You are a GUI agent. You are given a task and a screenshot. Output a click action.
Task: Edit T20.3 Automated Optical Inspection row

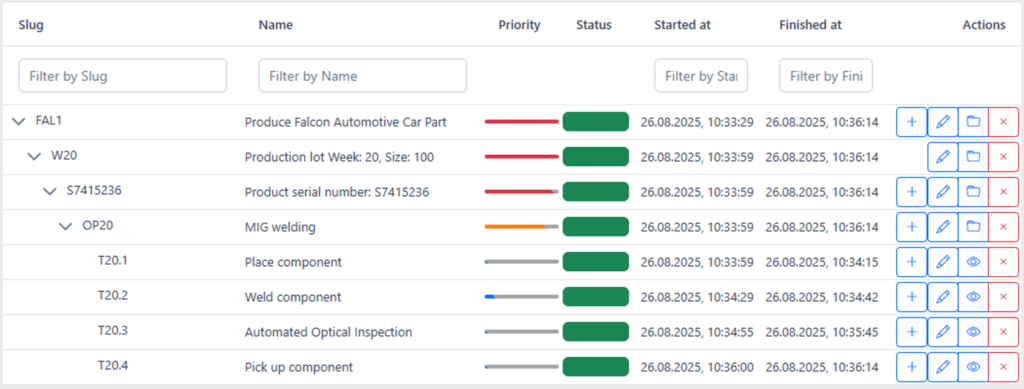pyautogui.click(x=942, y=332)
